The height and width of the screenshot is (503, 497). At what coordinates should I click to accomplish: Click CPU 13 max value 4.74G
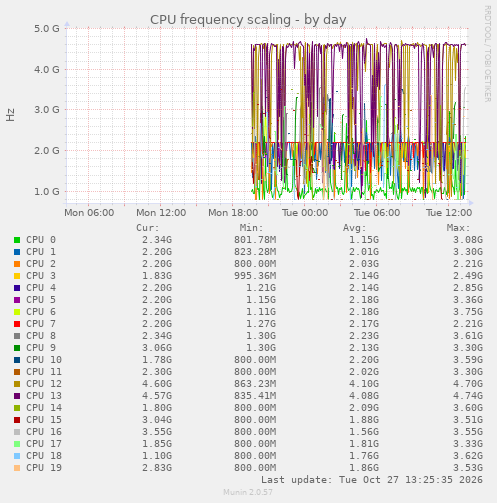[468, 396]
